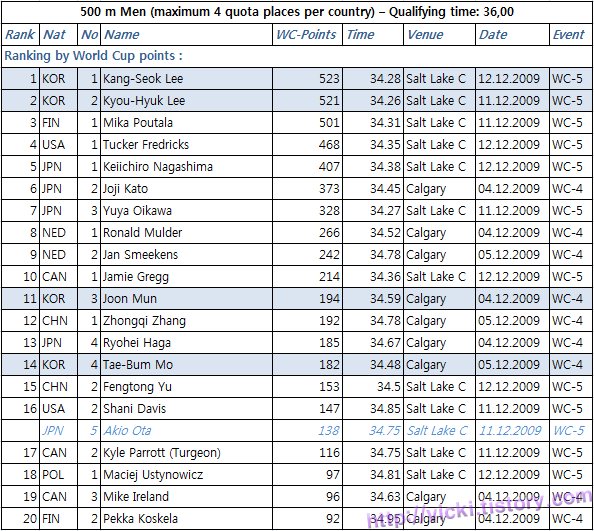Viewport: 594px width, 531px height.
Task: Click the rank number 16
Action: point(30,408)
